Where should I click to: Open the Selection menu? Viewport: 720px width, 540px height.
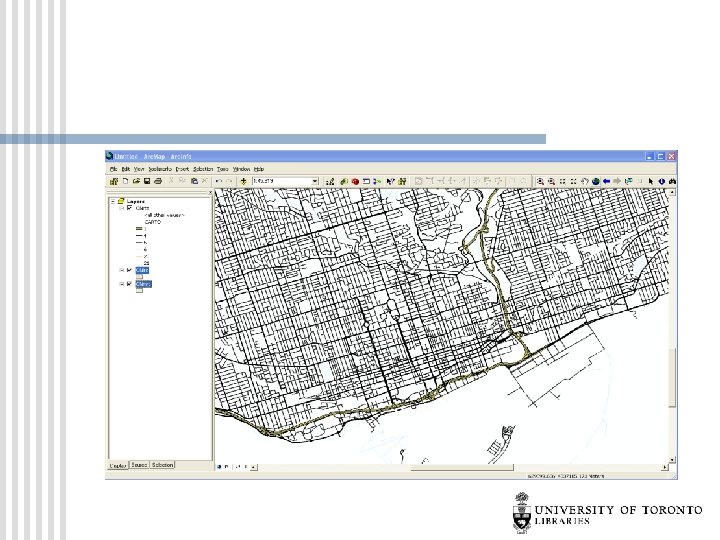coord(203,169)
